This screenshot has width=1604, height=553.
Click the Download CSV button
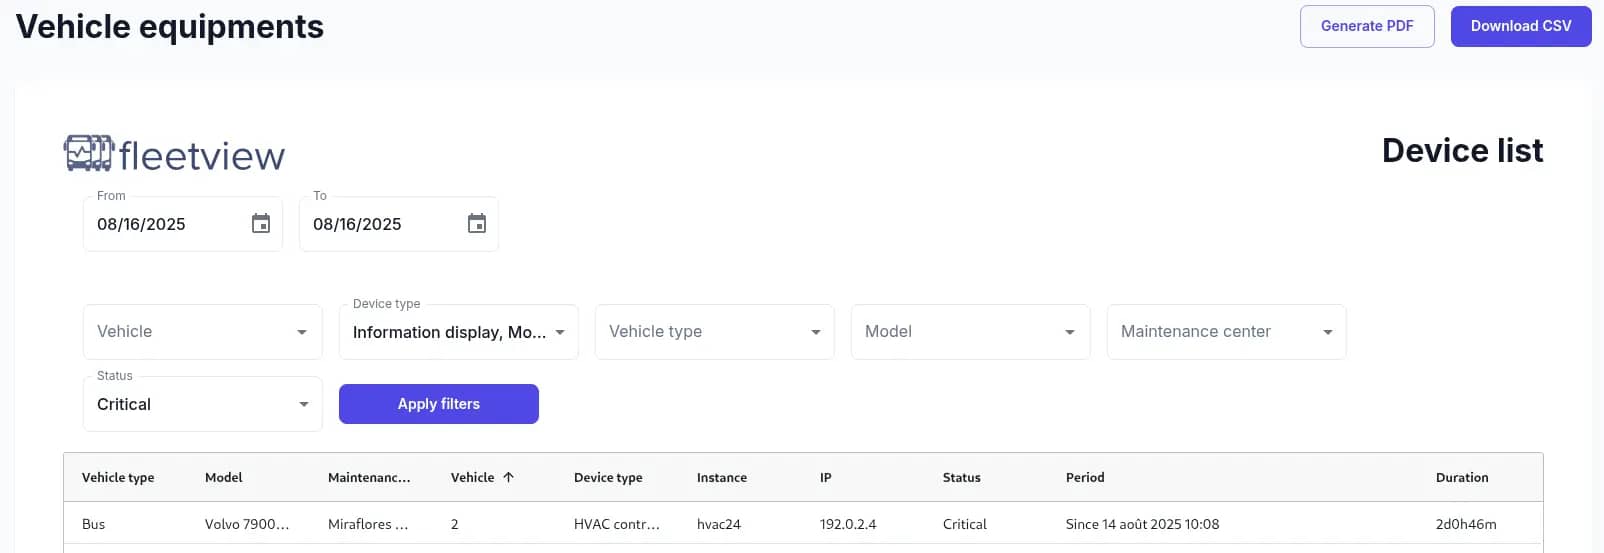click(x=1521, y=26)
